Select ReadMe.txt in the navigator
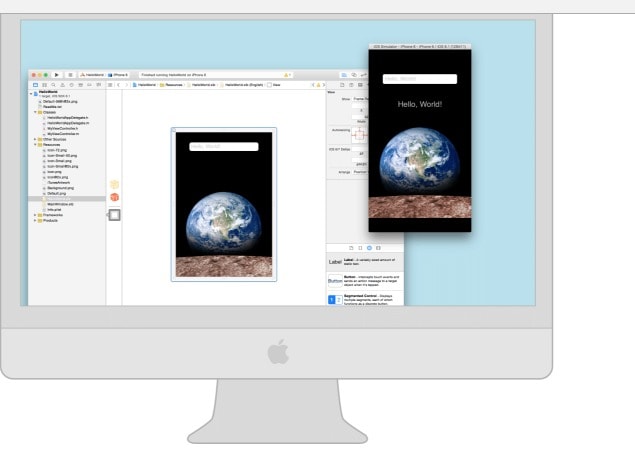The width and height of the screenshot is (635, 452). click(50, 107)
